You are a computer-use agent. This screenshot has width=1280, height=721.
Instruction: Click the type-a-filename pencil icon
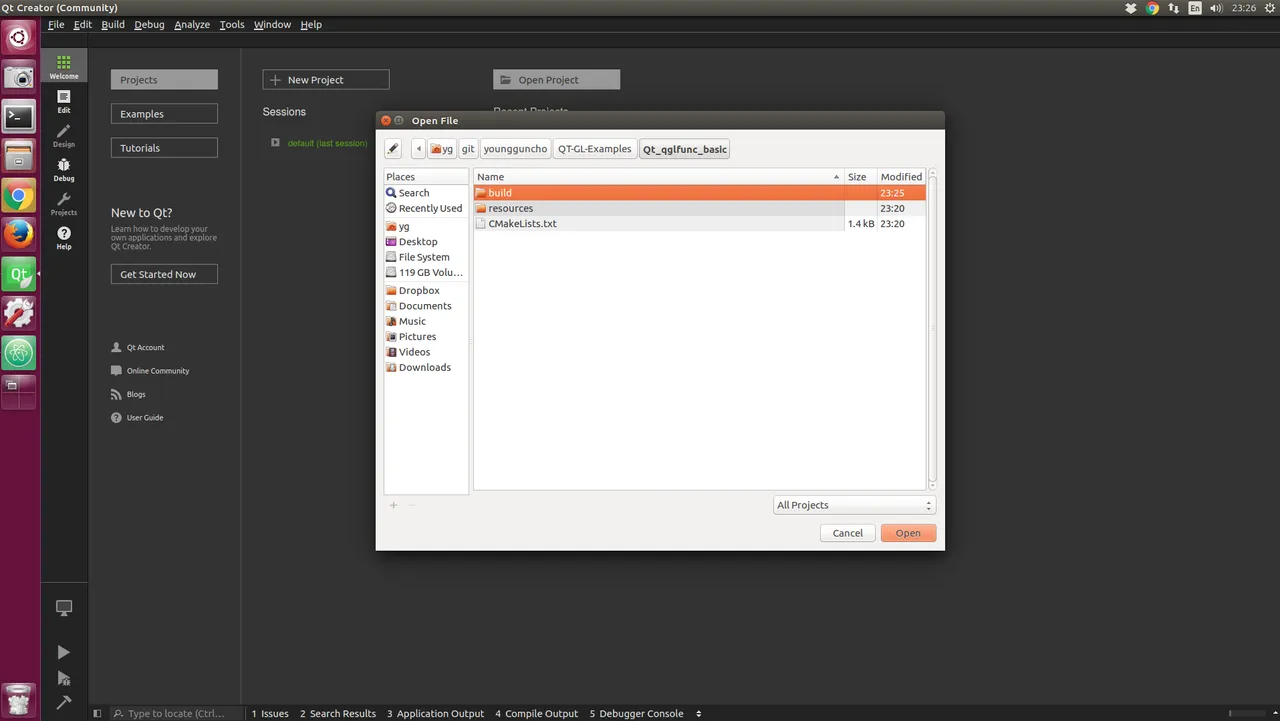pos(393,149)
